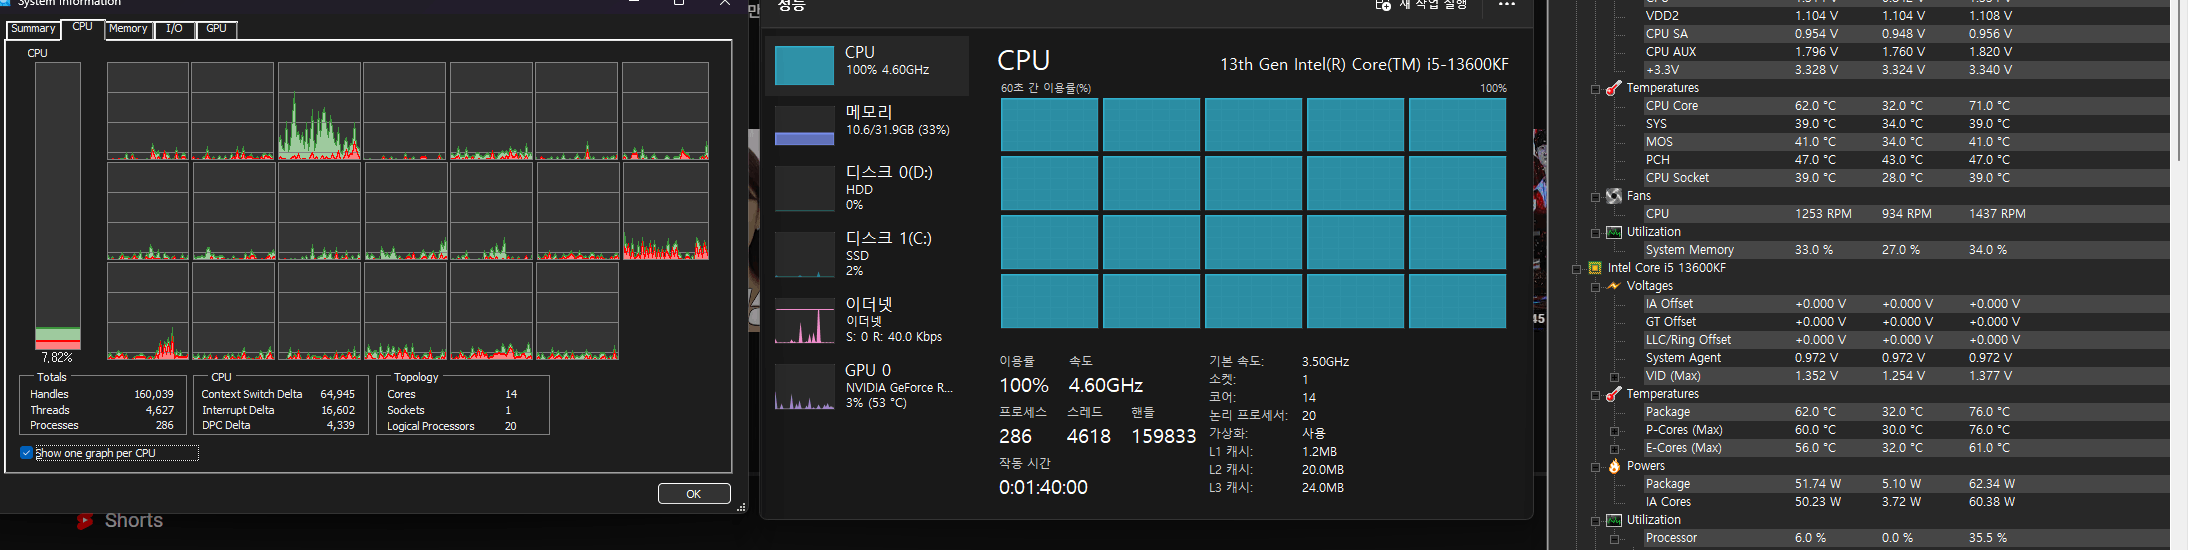Select the 디스크 1(C:) SSD graph thumbnail
This screenshot has height=550, width=2188.
pyautogui.click(x=804, y=254)
